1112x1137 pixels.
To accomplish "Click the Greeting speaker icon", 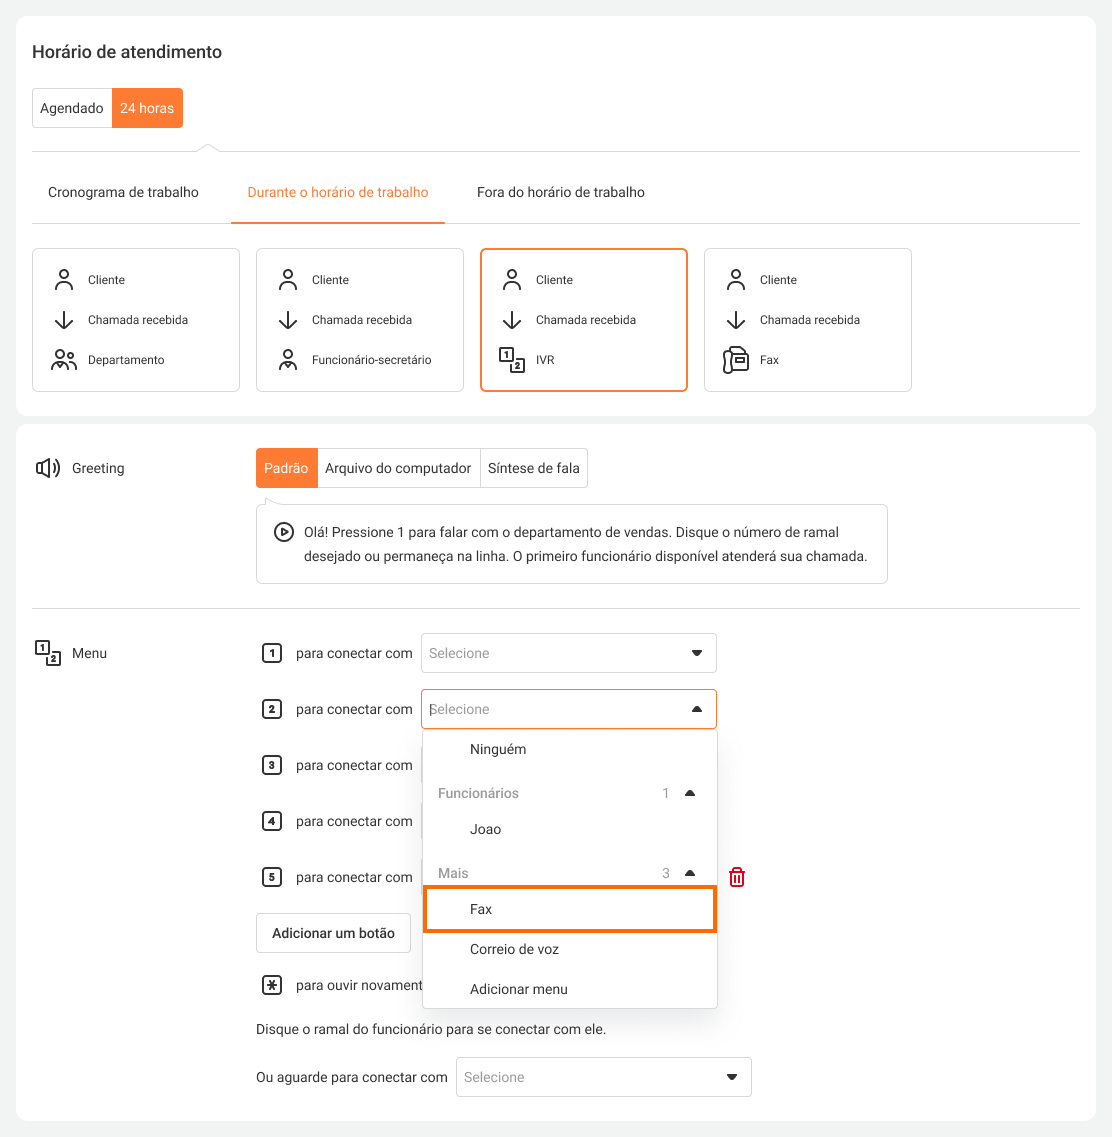I will (x=48, y=468).
